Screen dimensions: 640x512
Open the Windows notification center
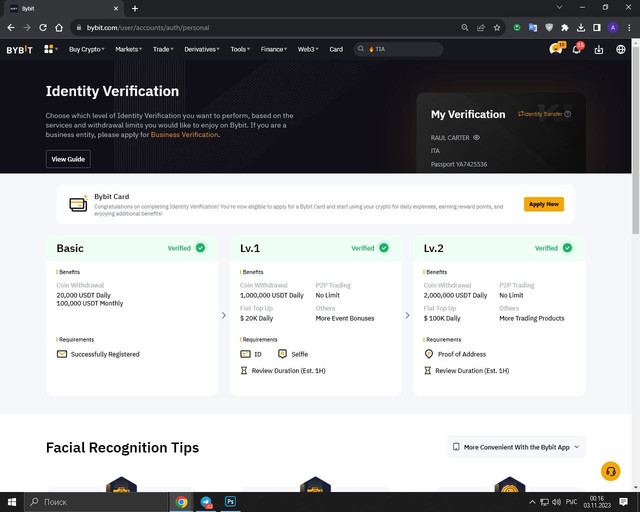(x=623, y=502)
